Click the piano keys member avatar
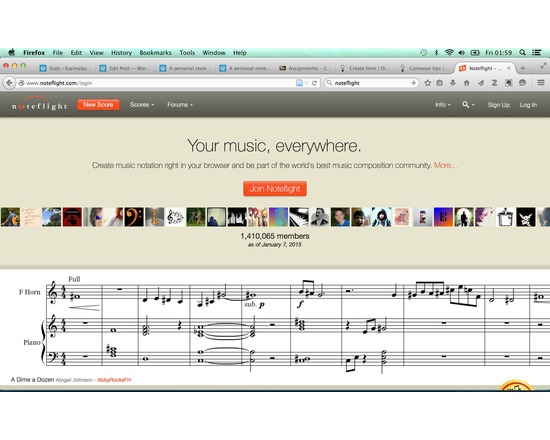Viewport: 550px width, 440px height. [299, 217]
